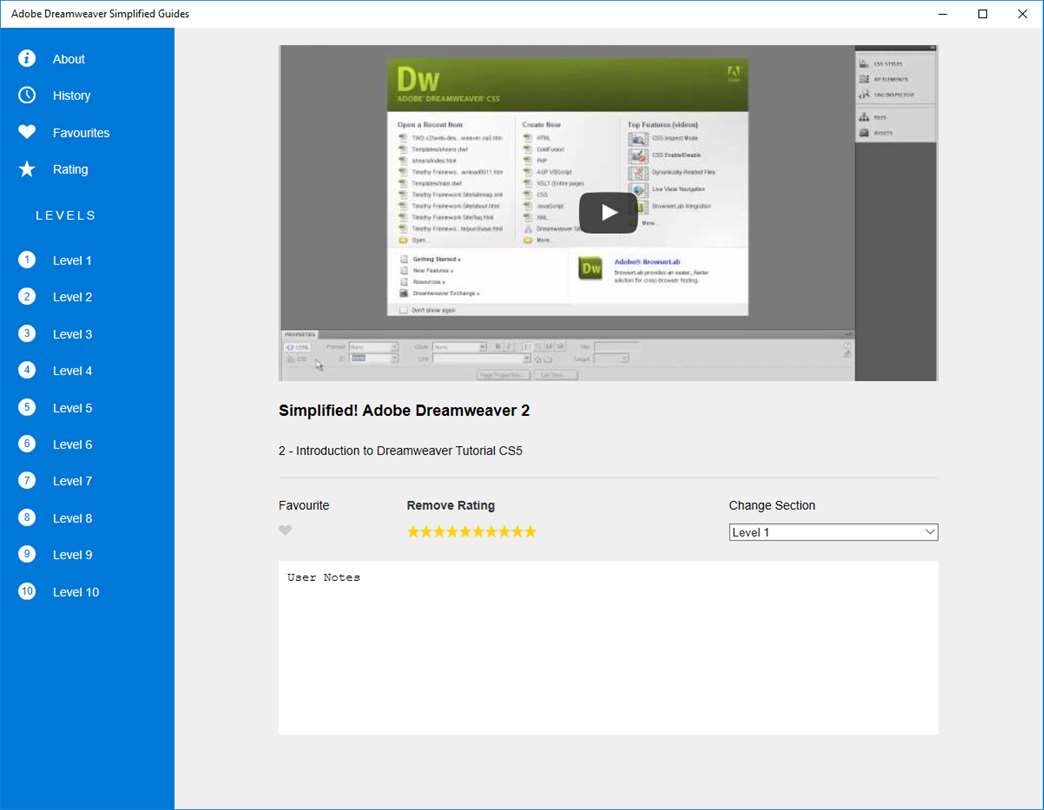
Task: Navigate to Level 8 text
Action: [72, 518]
